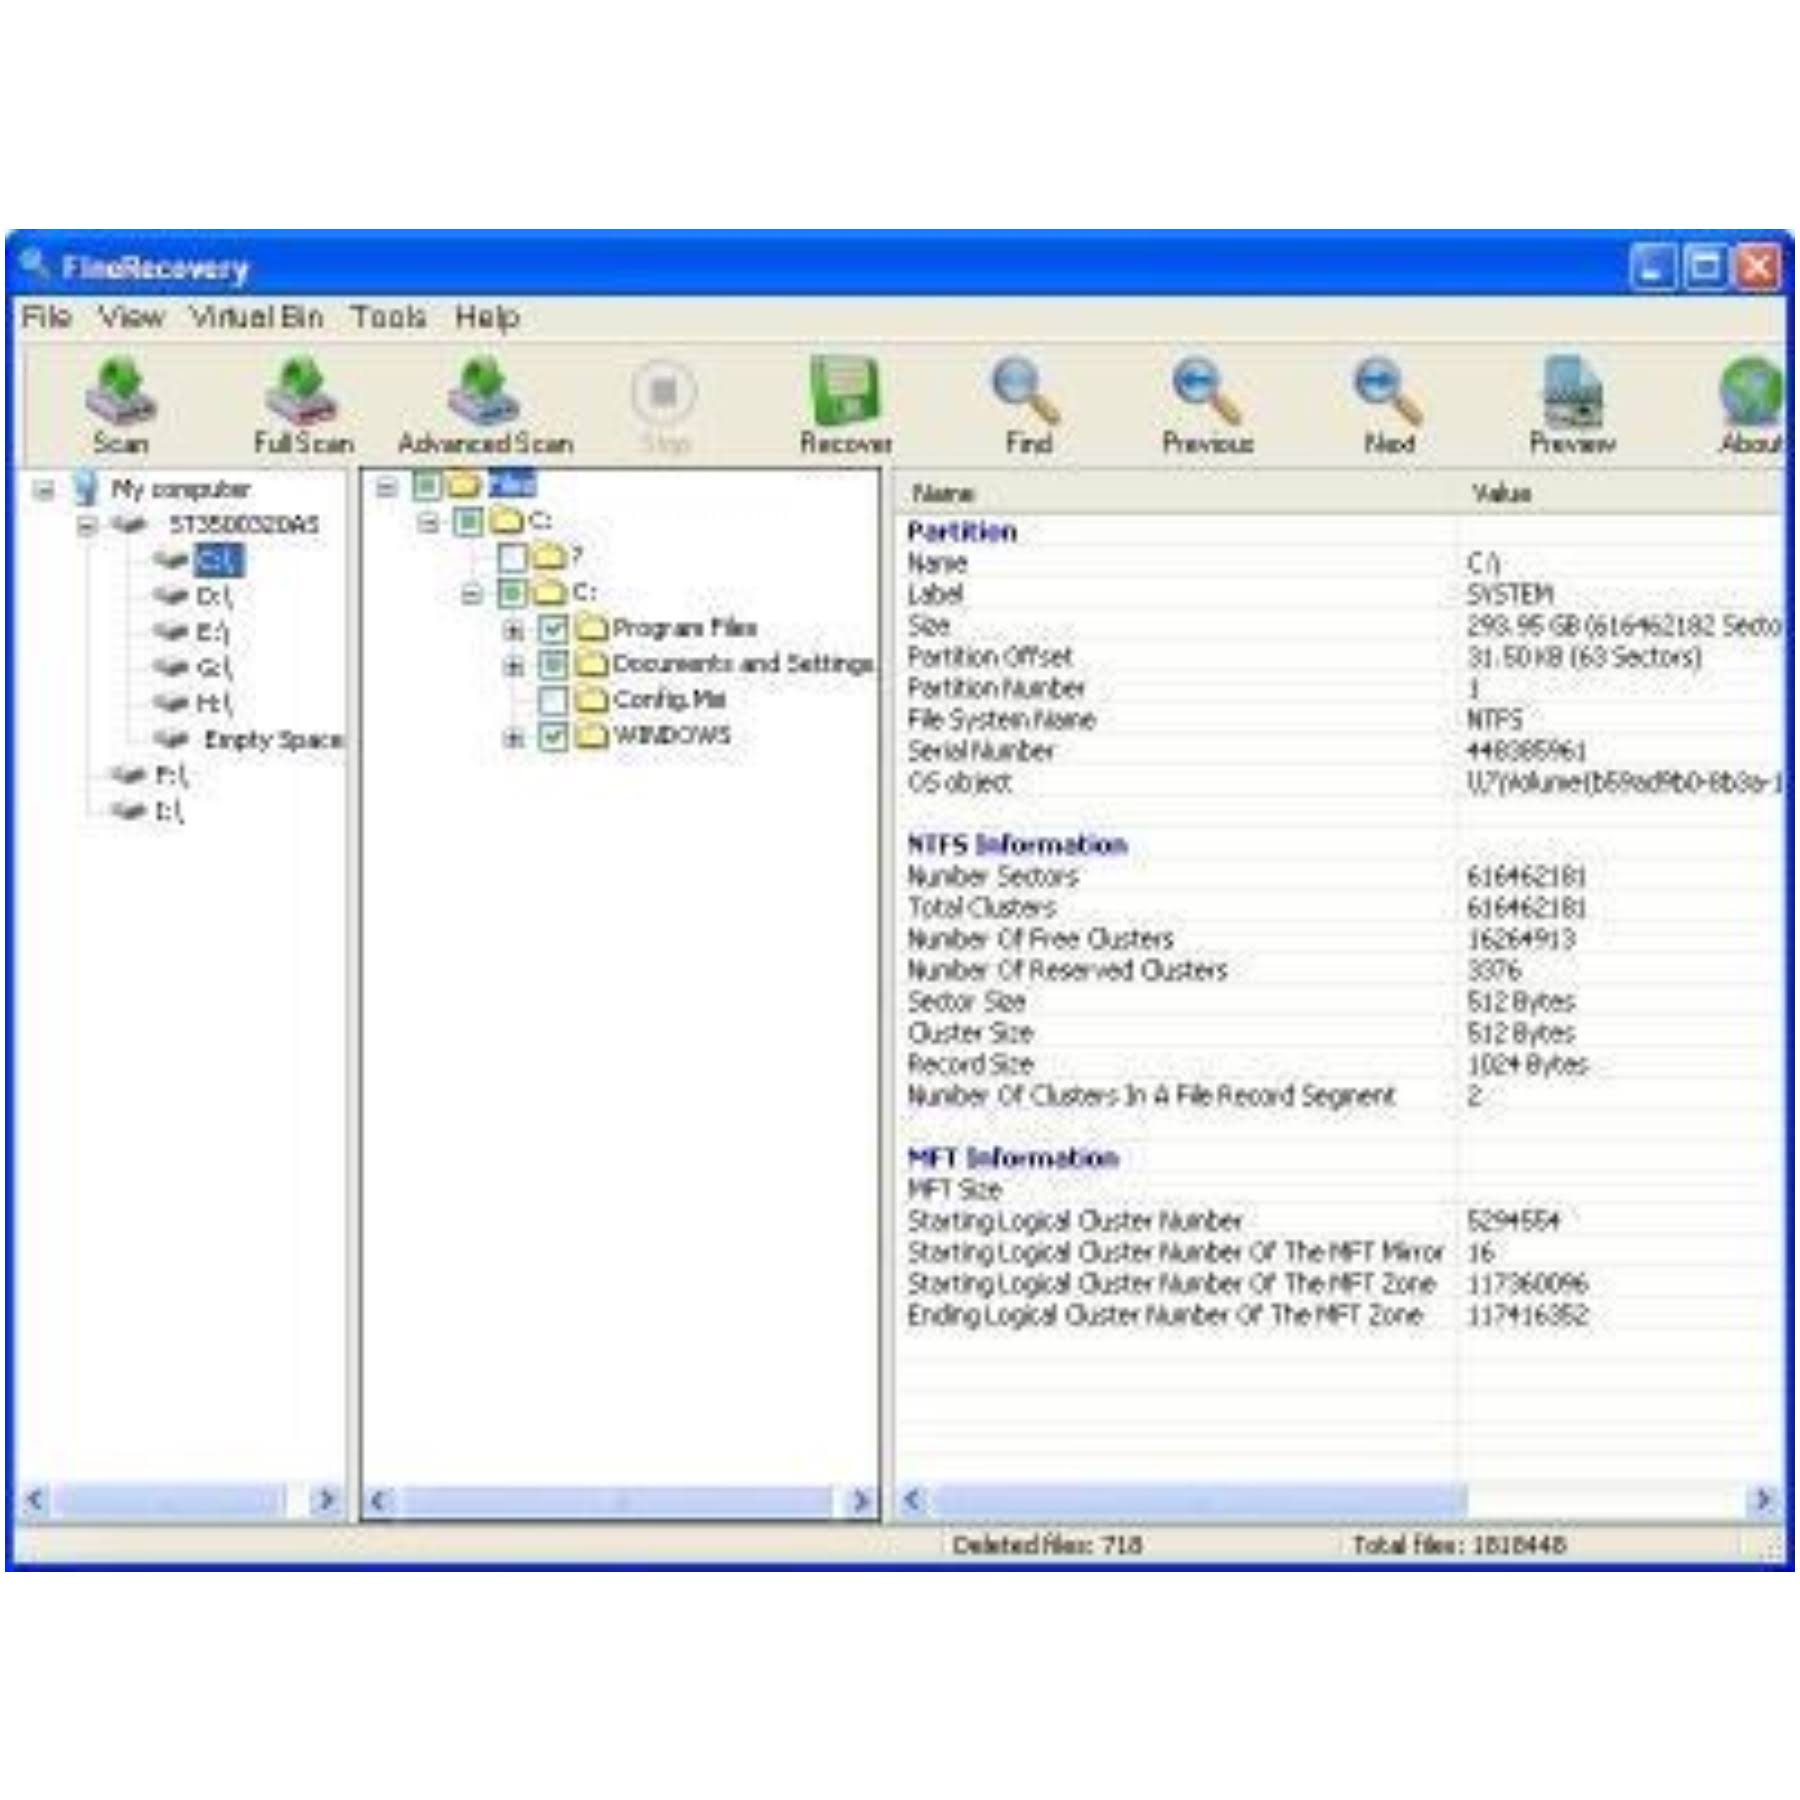Viewport: 1800px width, 1800px height.
Task: Click the Name column header
Action: tap(1176, 492)
